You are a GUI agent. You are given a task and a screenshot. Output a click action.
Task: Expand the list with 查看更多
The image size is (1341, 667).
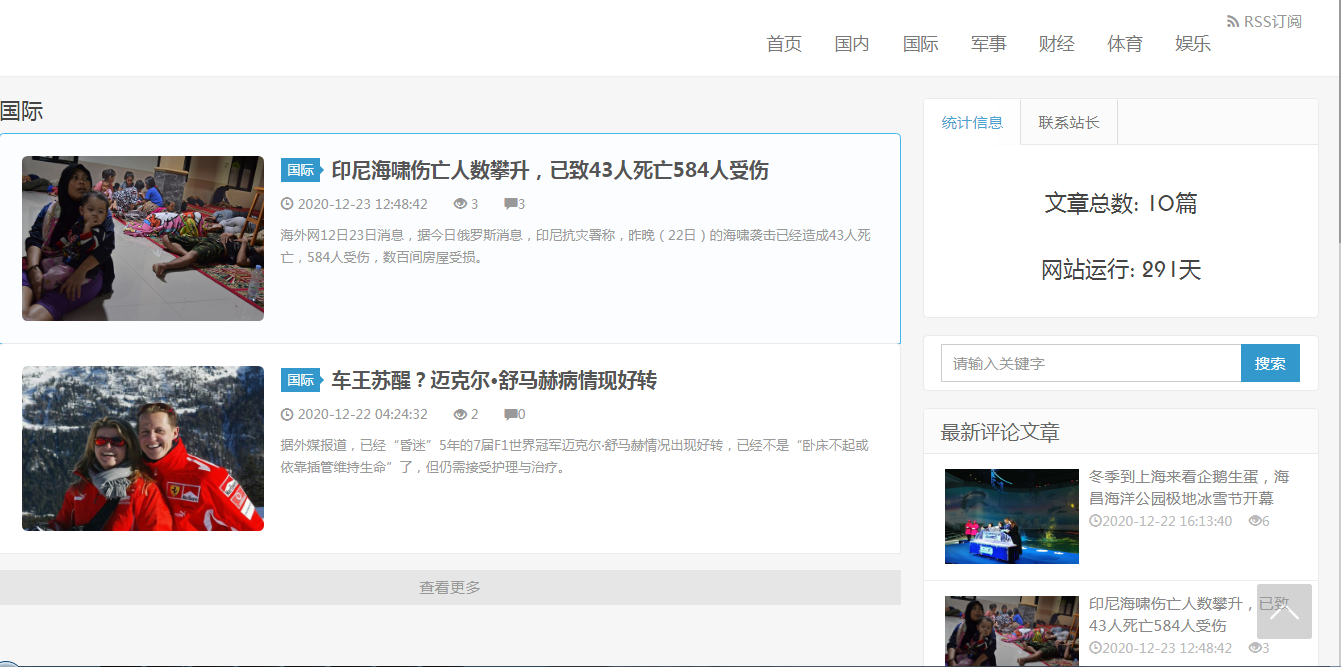pos(450,587)
